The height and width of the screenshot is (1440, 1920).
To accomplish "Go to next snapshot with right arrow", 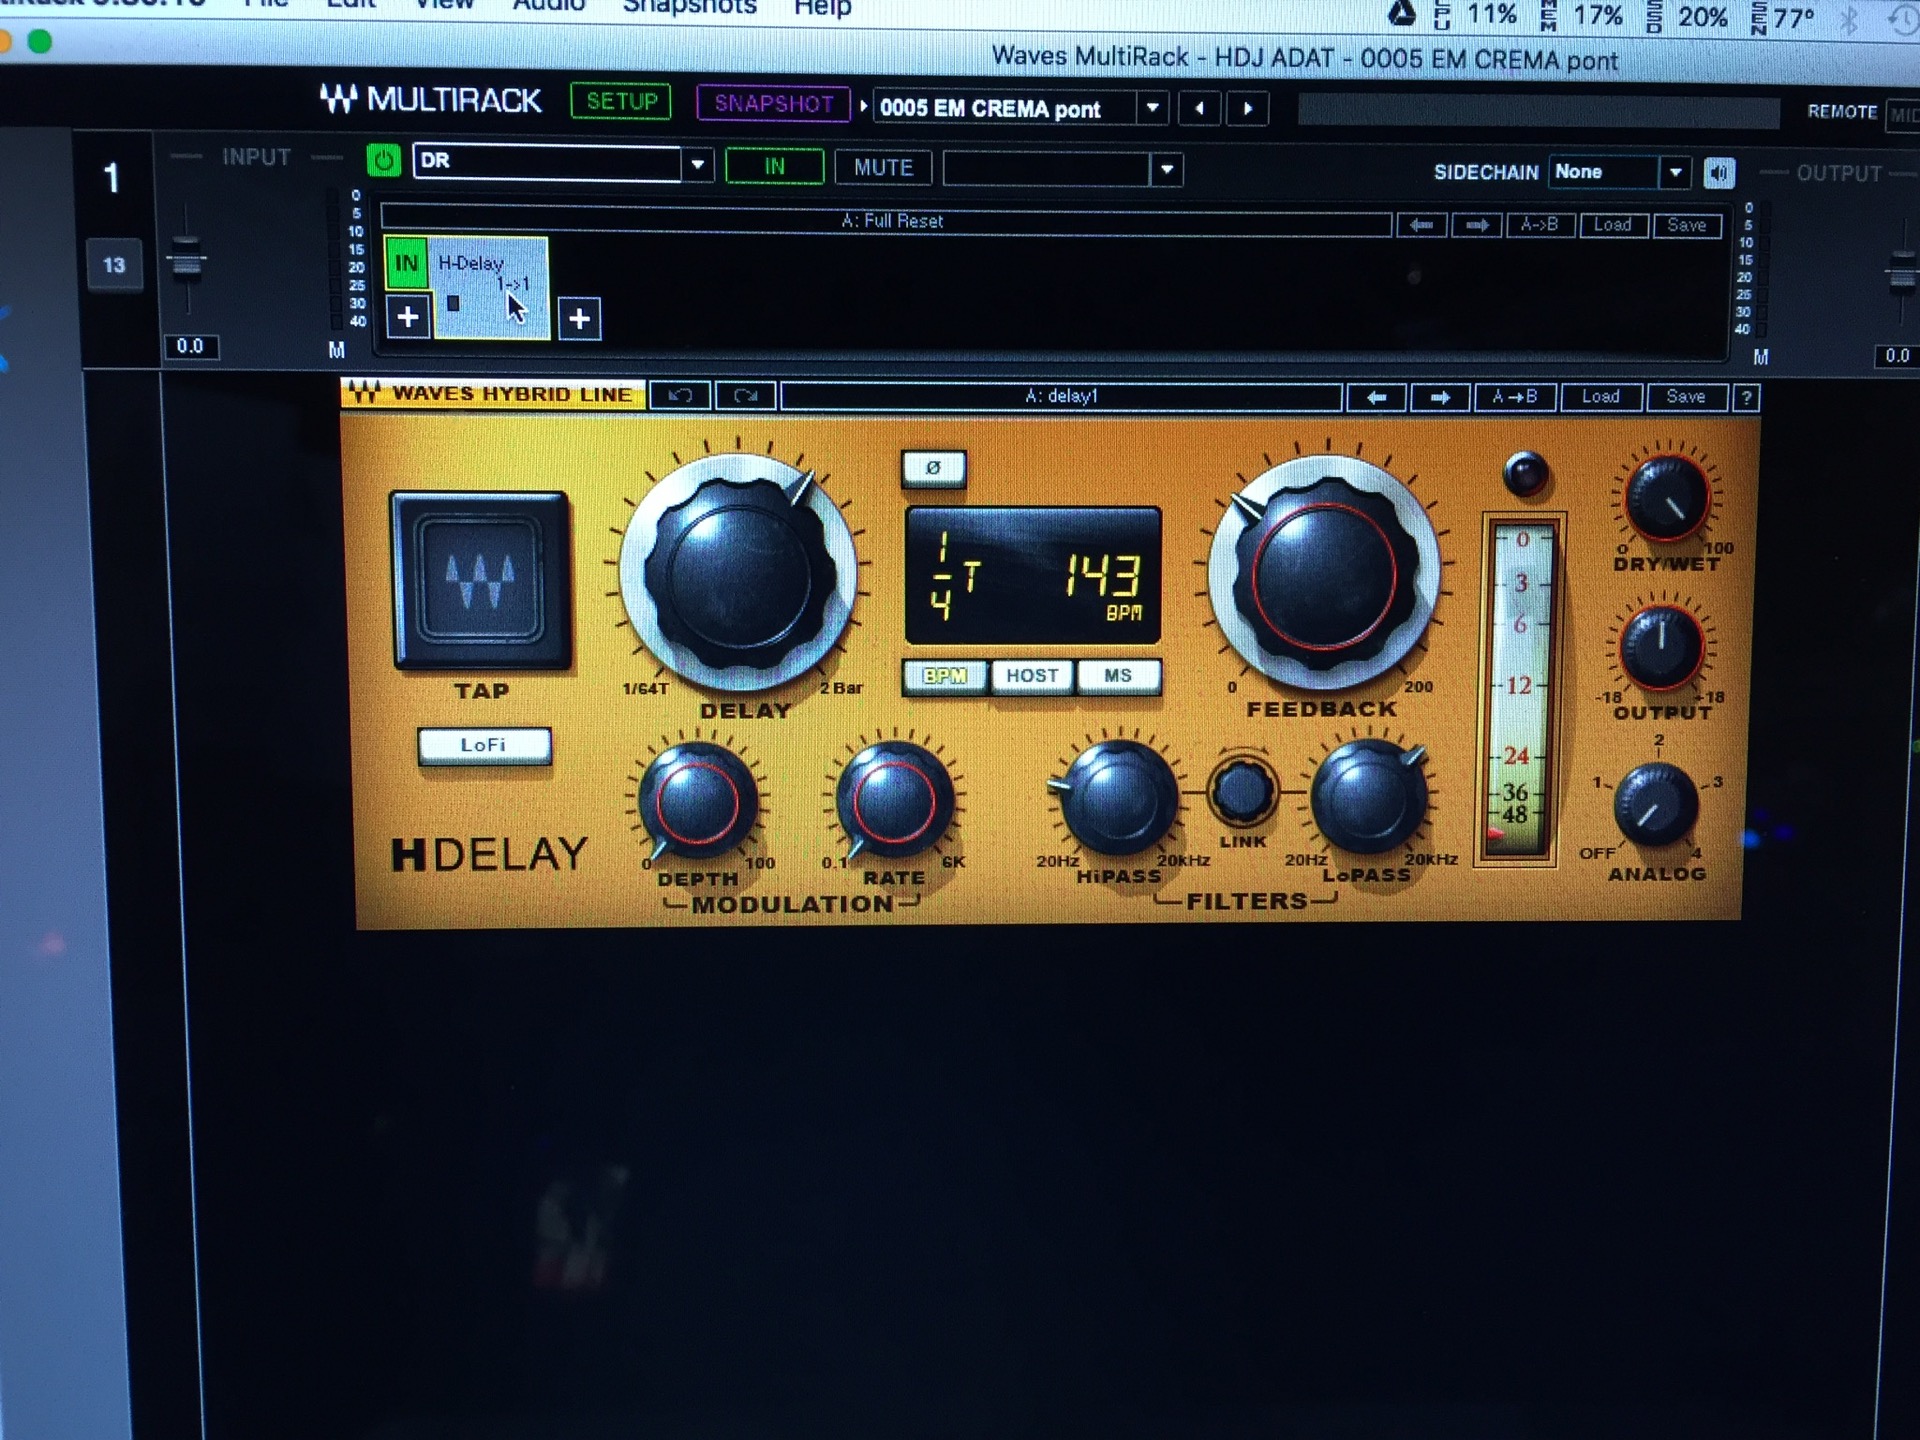I will (x=1248, y=108).
